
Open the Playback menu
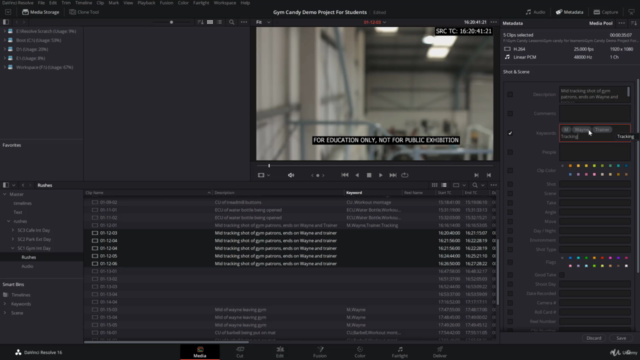pos(146,3)
